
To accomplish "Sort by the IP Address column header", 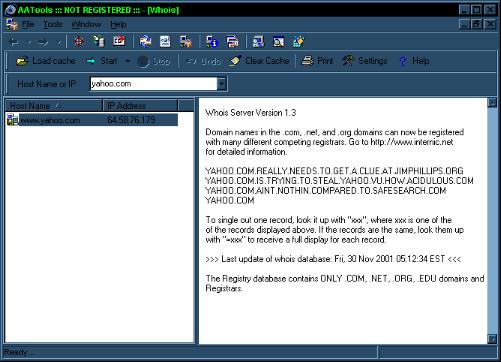I will coord(140,106).
